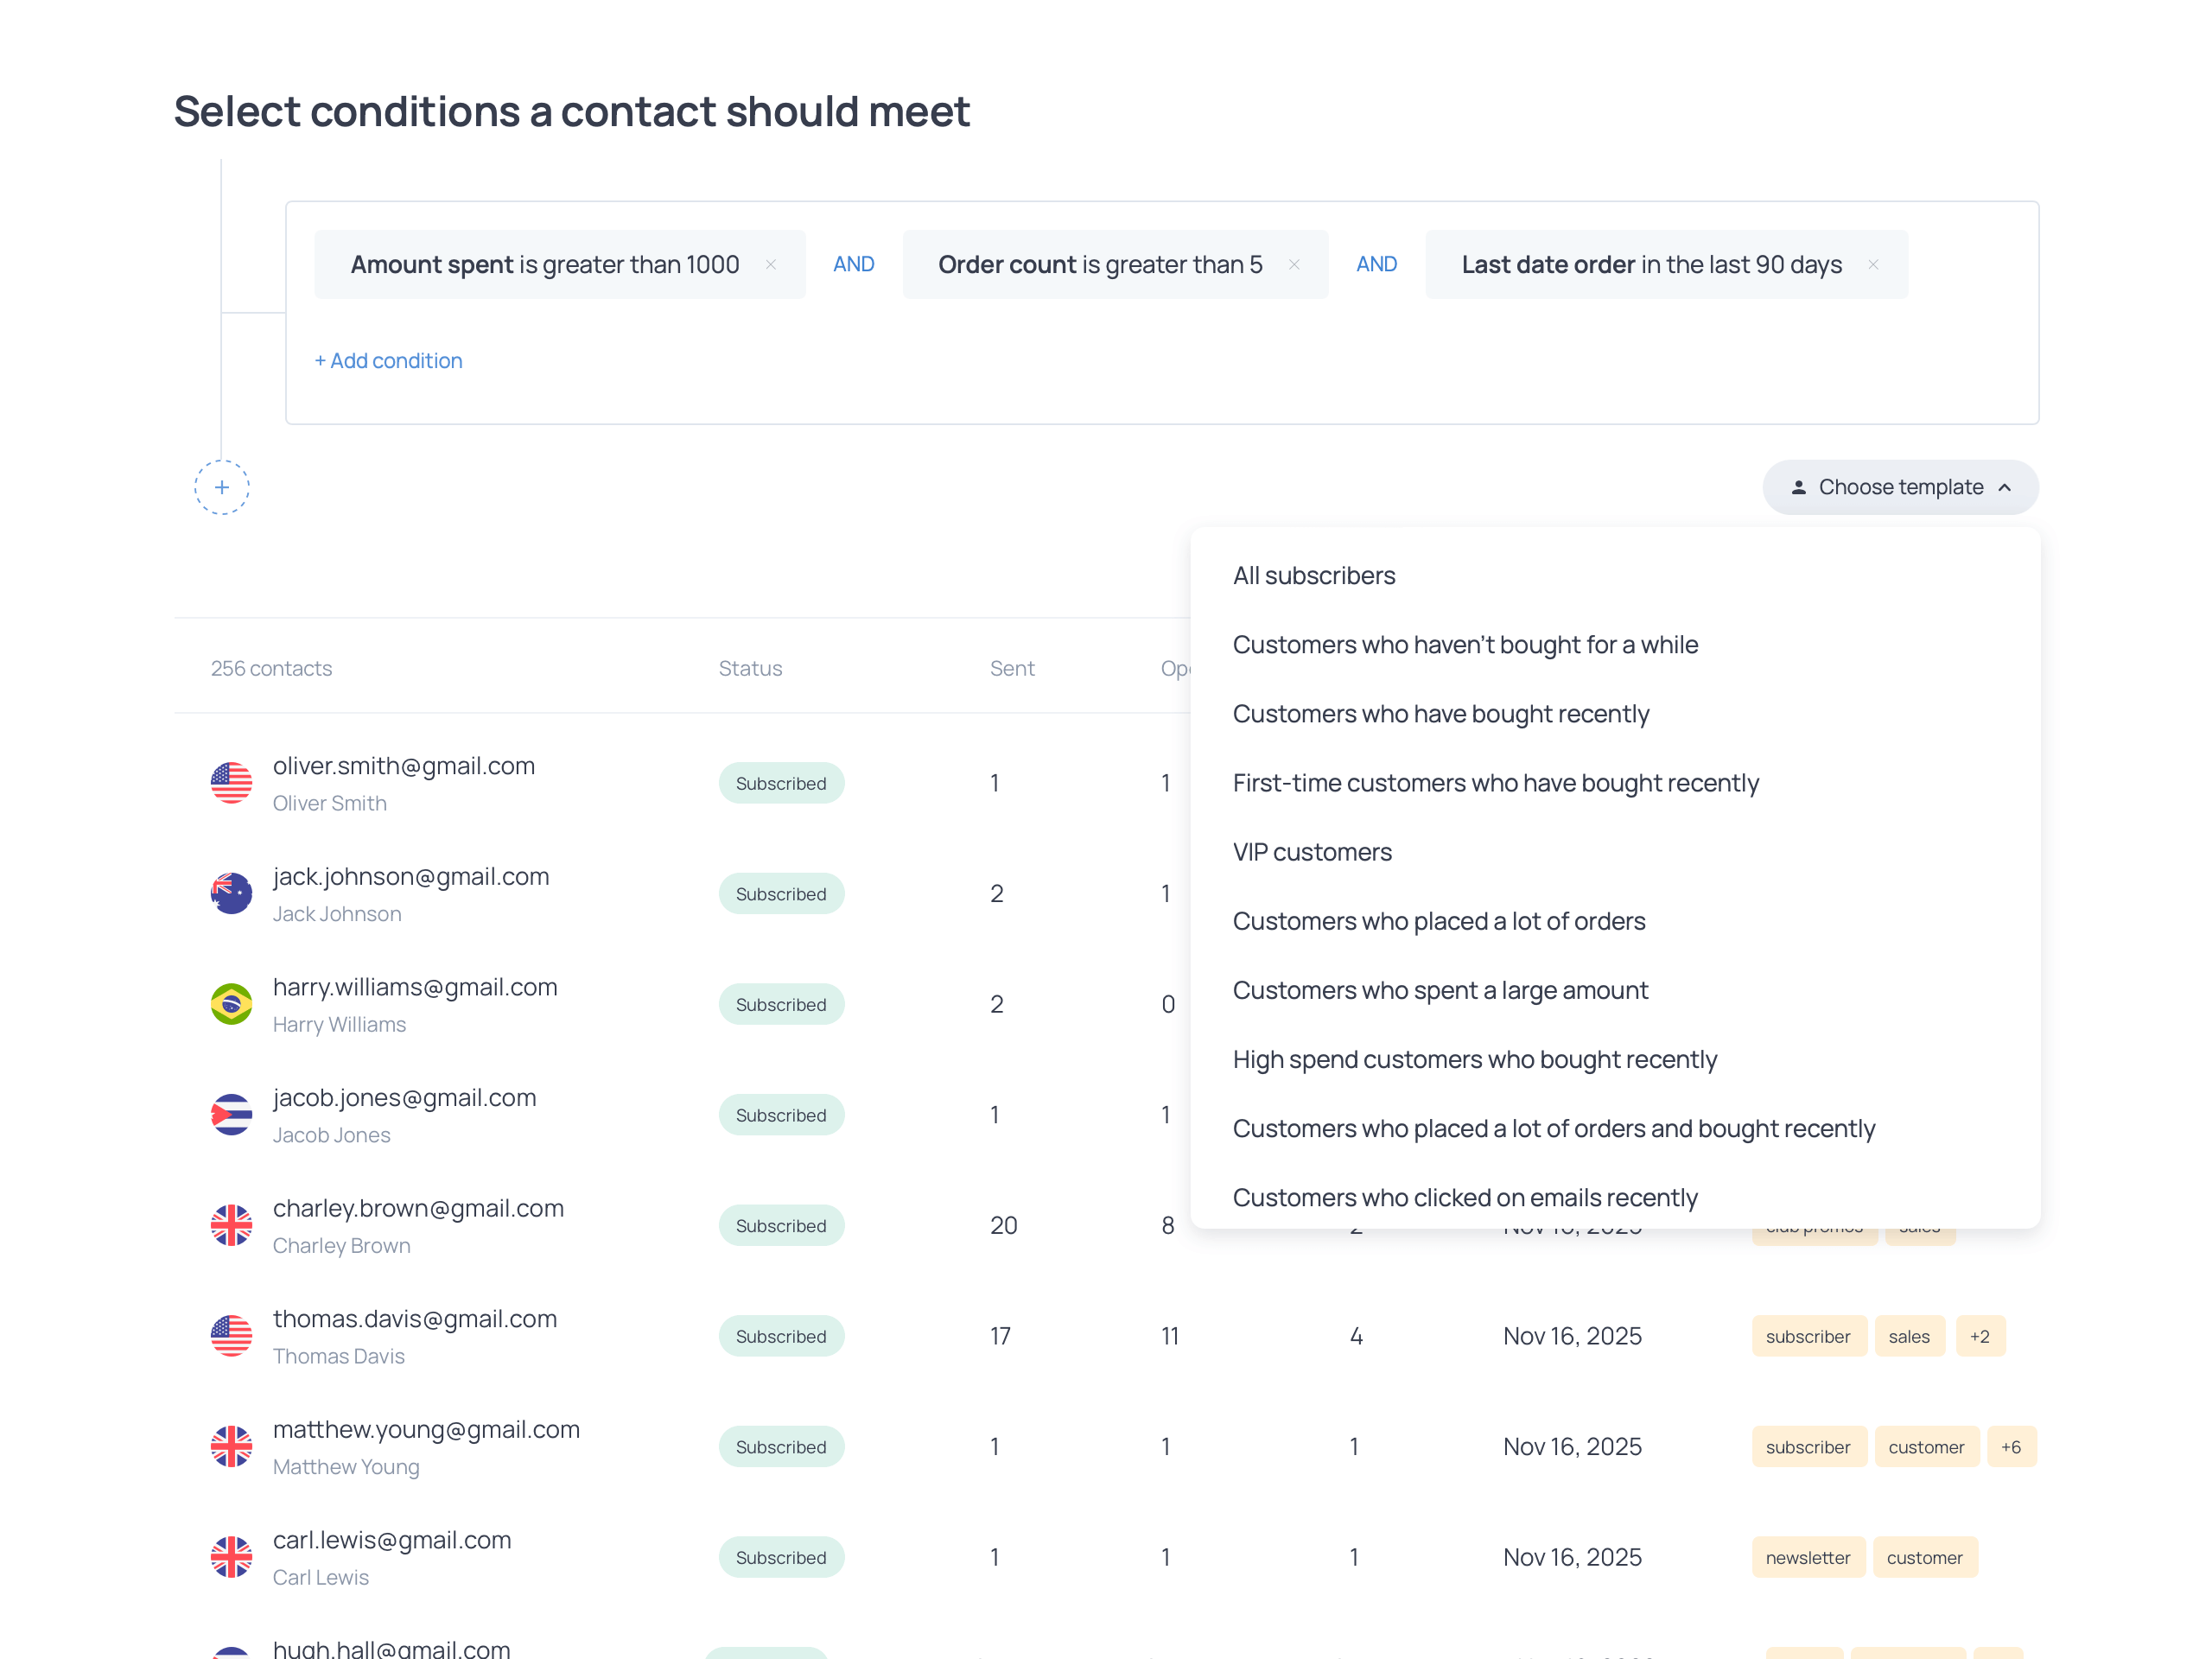Edit the Order count is greater than 5 condition
Viewport: 2212px width, 1659px height.
[1099, 265]
